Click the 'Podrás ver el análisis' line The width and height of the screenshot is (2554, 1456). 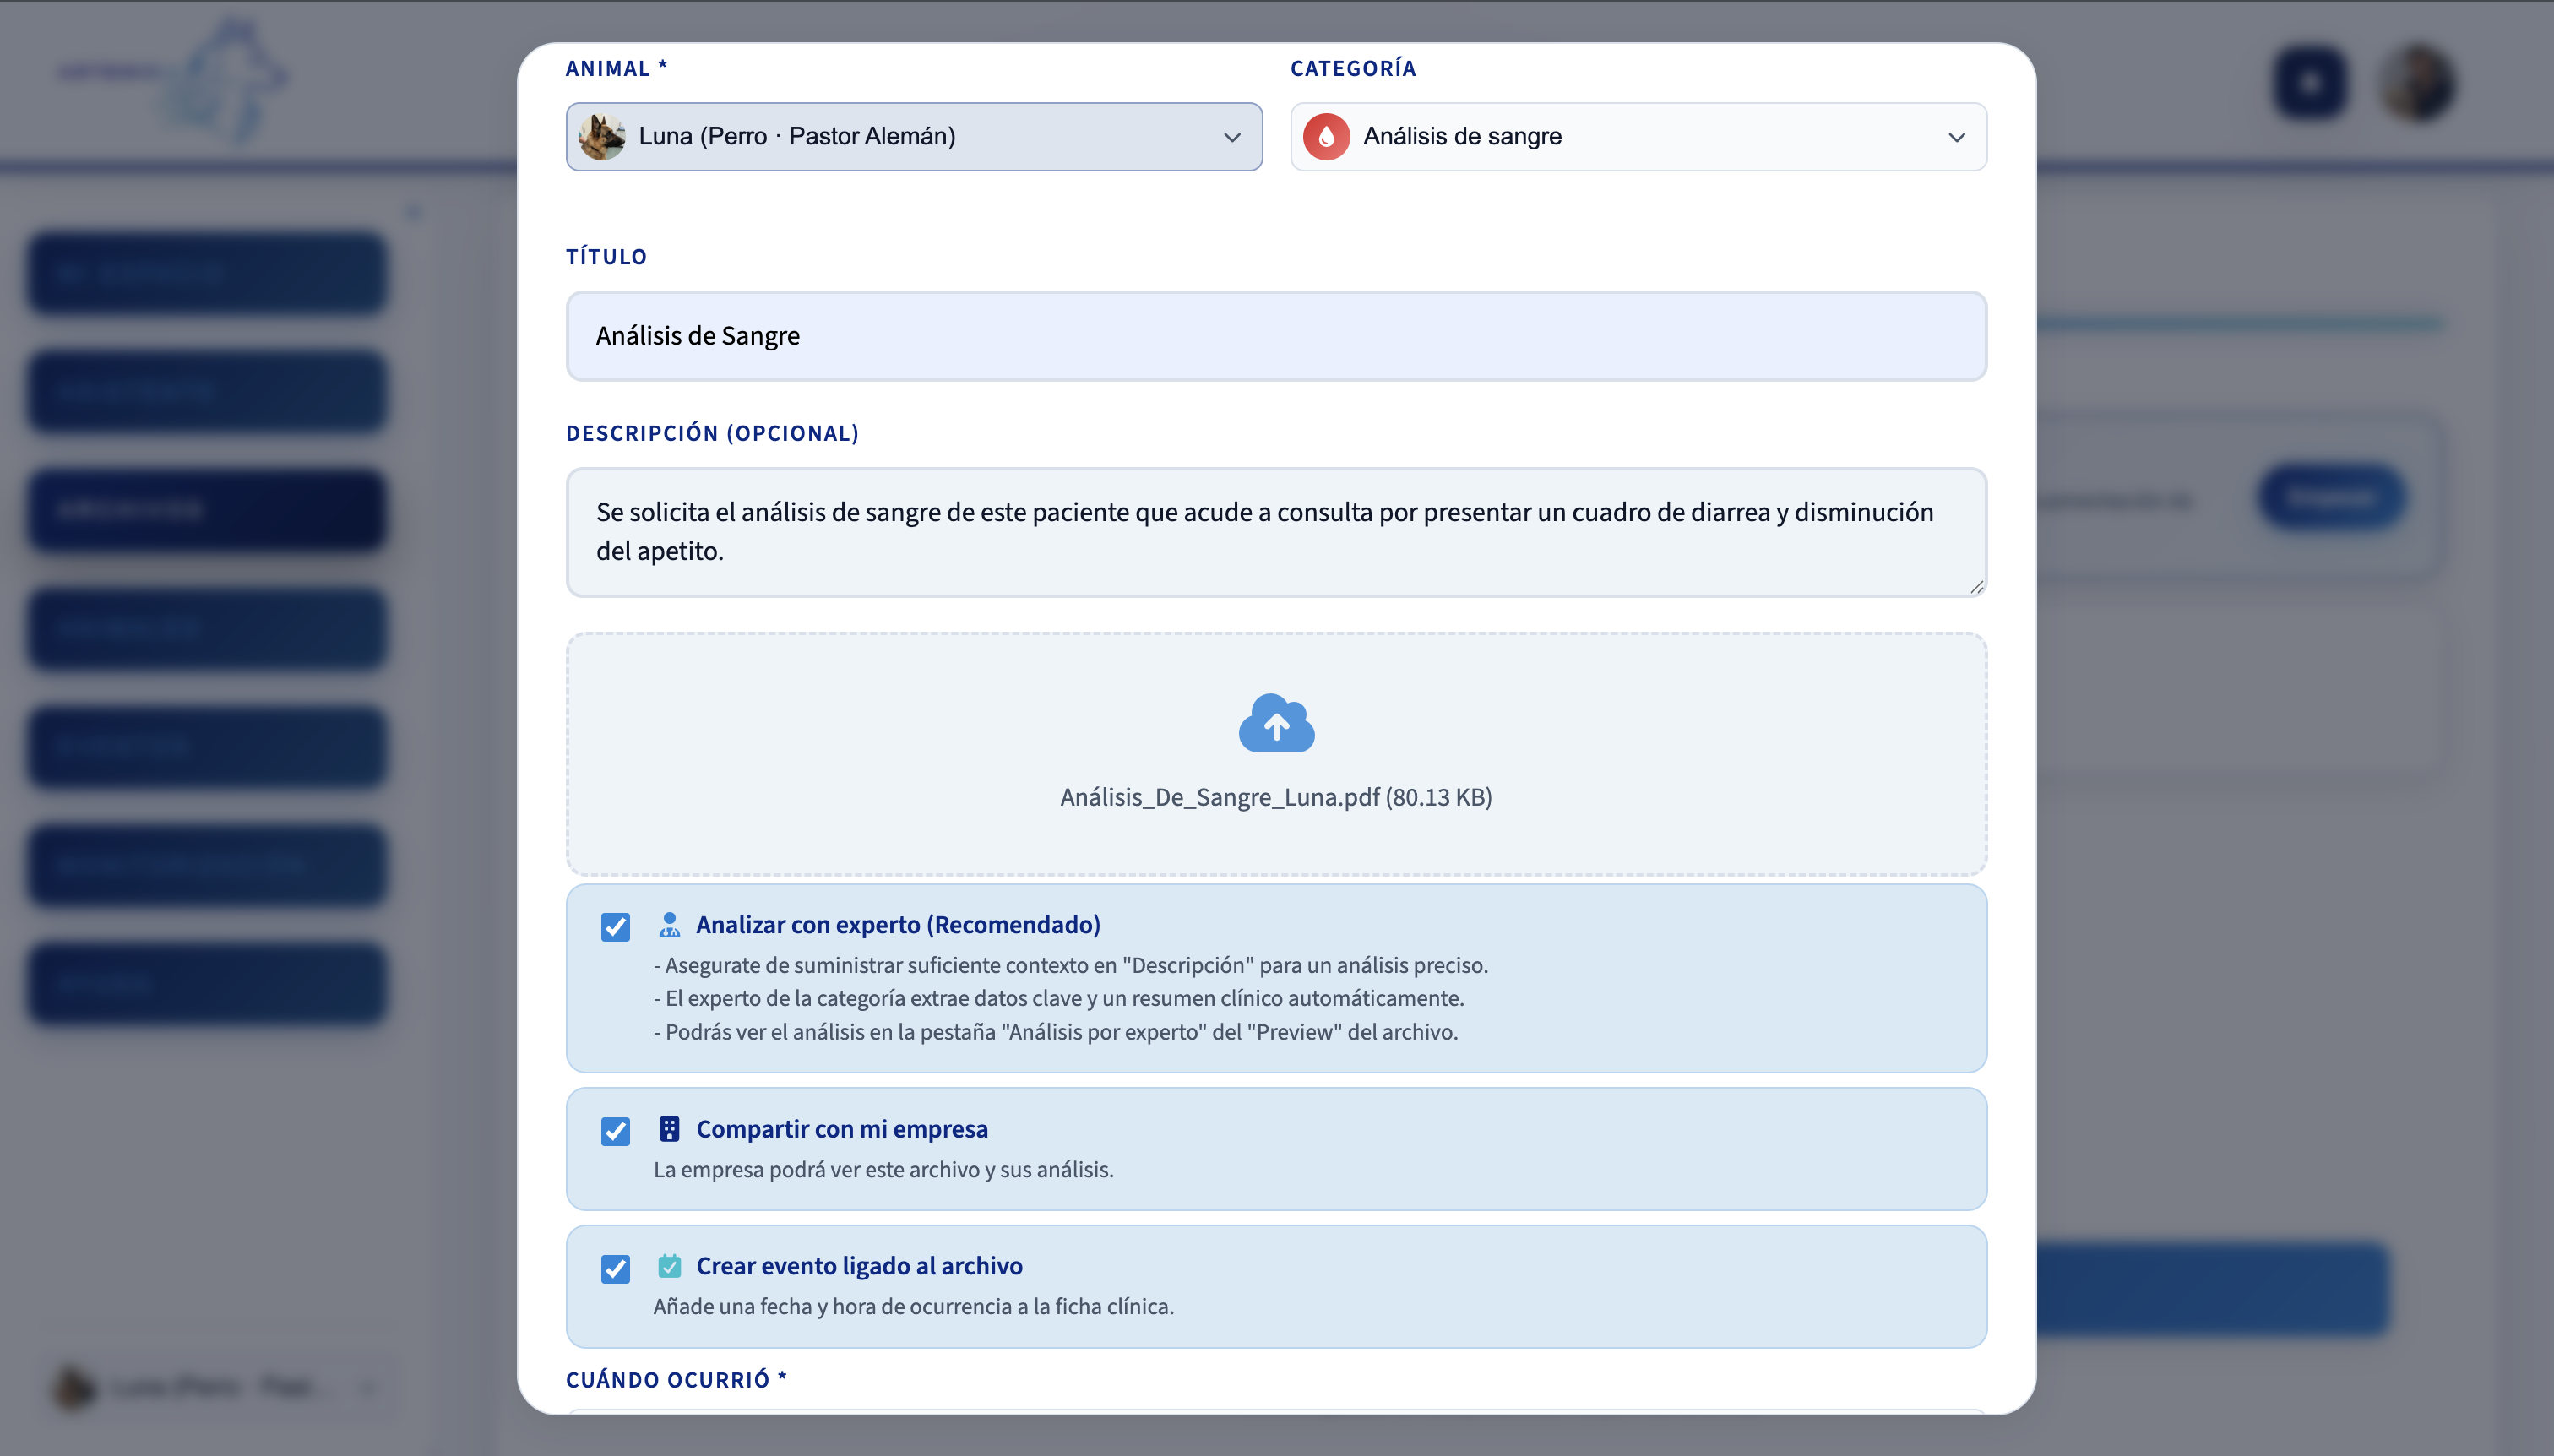click(1056, 1032)
